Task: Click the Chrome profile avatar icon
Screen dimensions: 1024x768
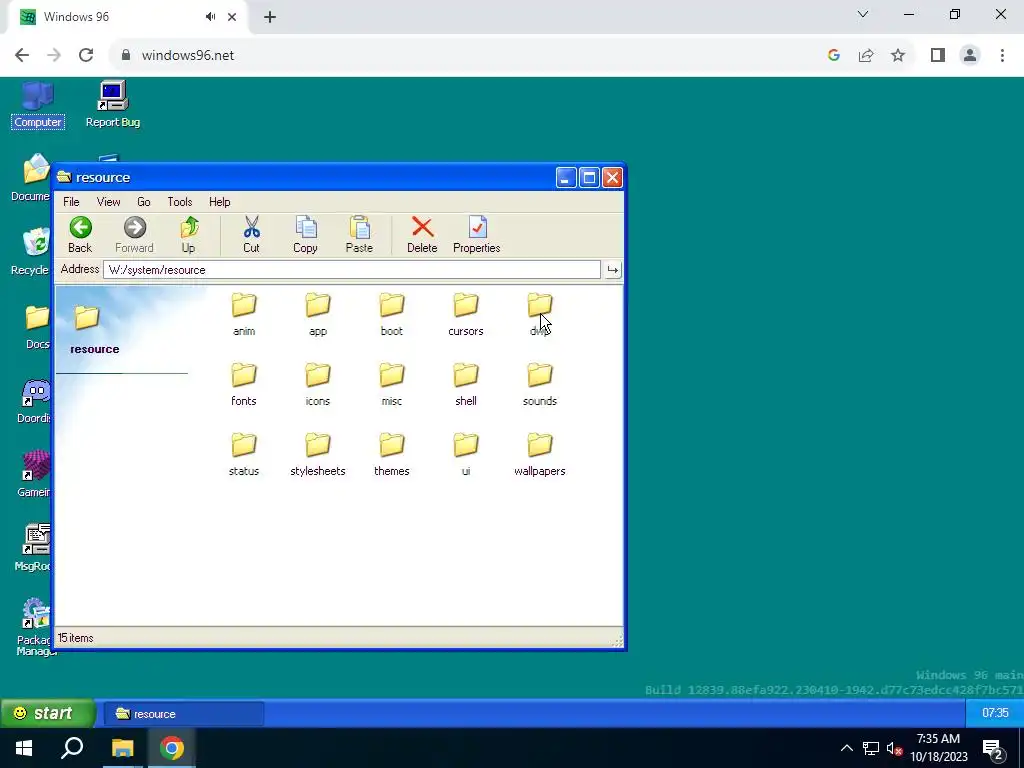Action: point(970,56)
